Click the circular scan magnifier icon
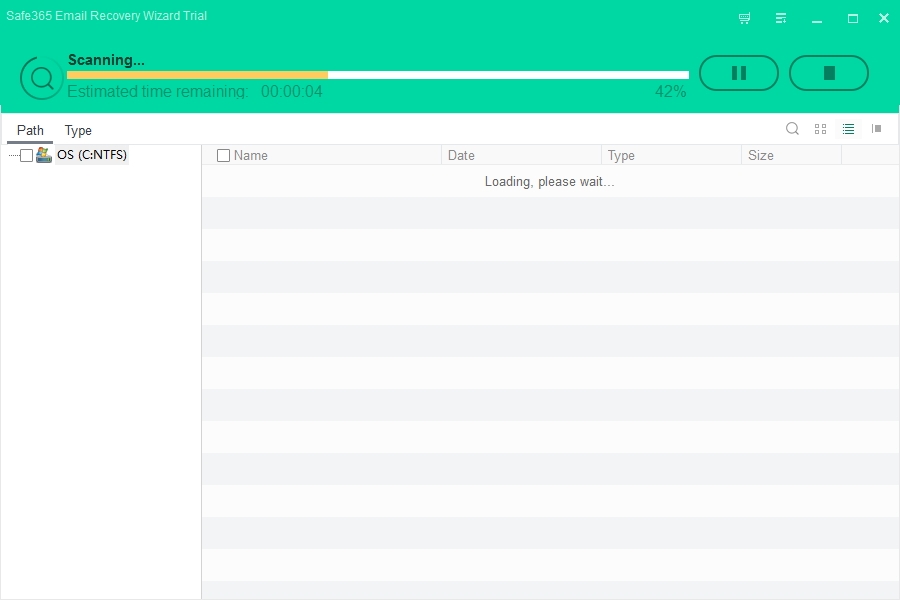Viewport: 900px width, 600px height. pos(41,78)
